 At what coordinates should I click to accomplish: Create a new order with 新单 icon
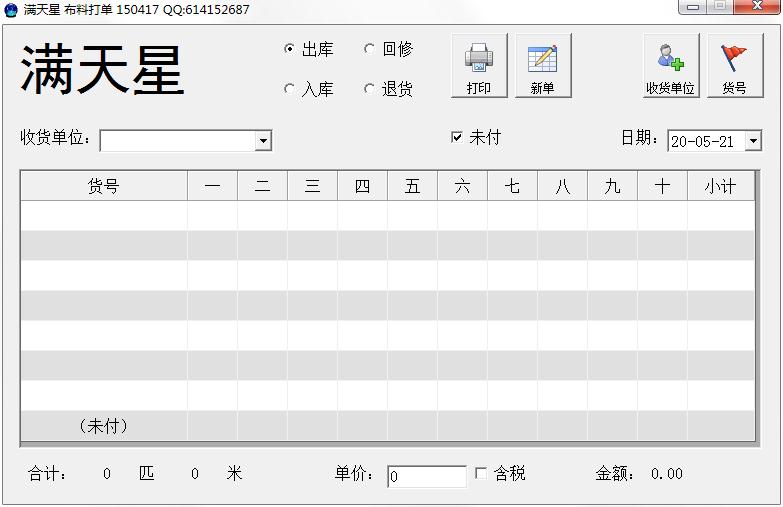click(x=543, y=66)
